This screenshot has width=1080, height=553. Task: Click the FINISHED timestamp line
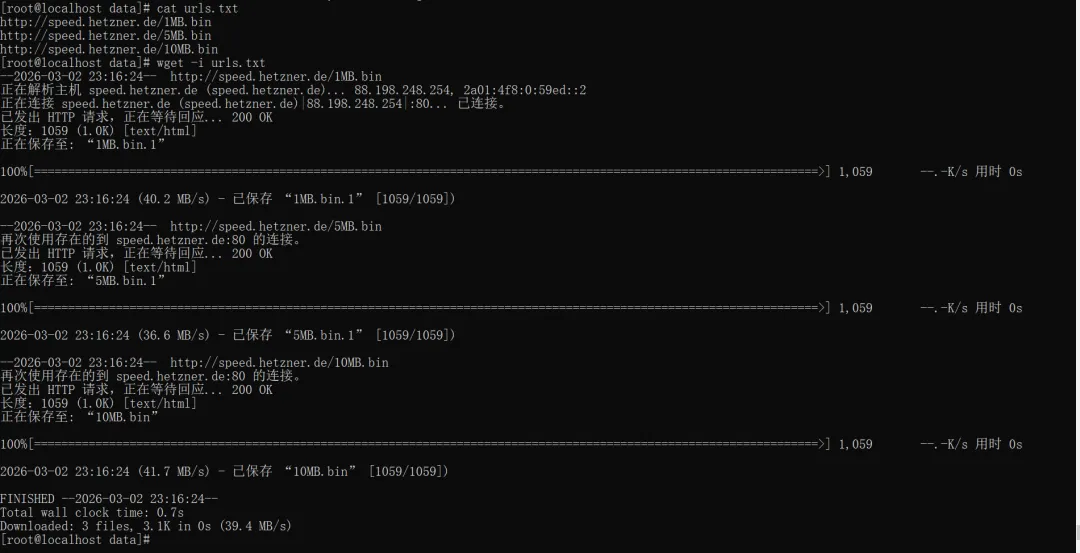(x=109, y=498)
